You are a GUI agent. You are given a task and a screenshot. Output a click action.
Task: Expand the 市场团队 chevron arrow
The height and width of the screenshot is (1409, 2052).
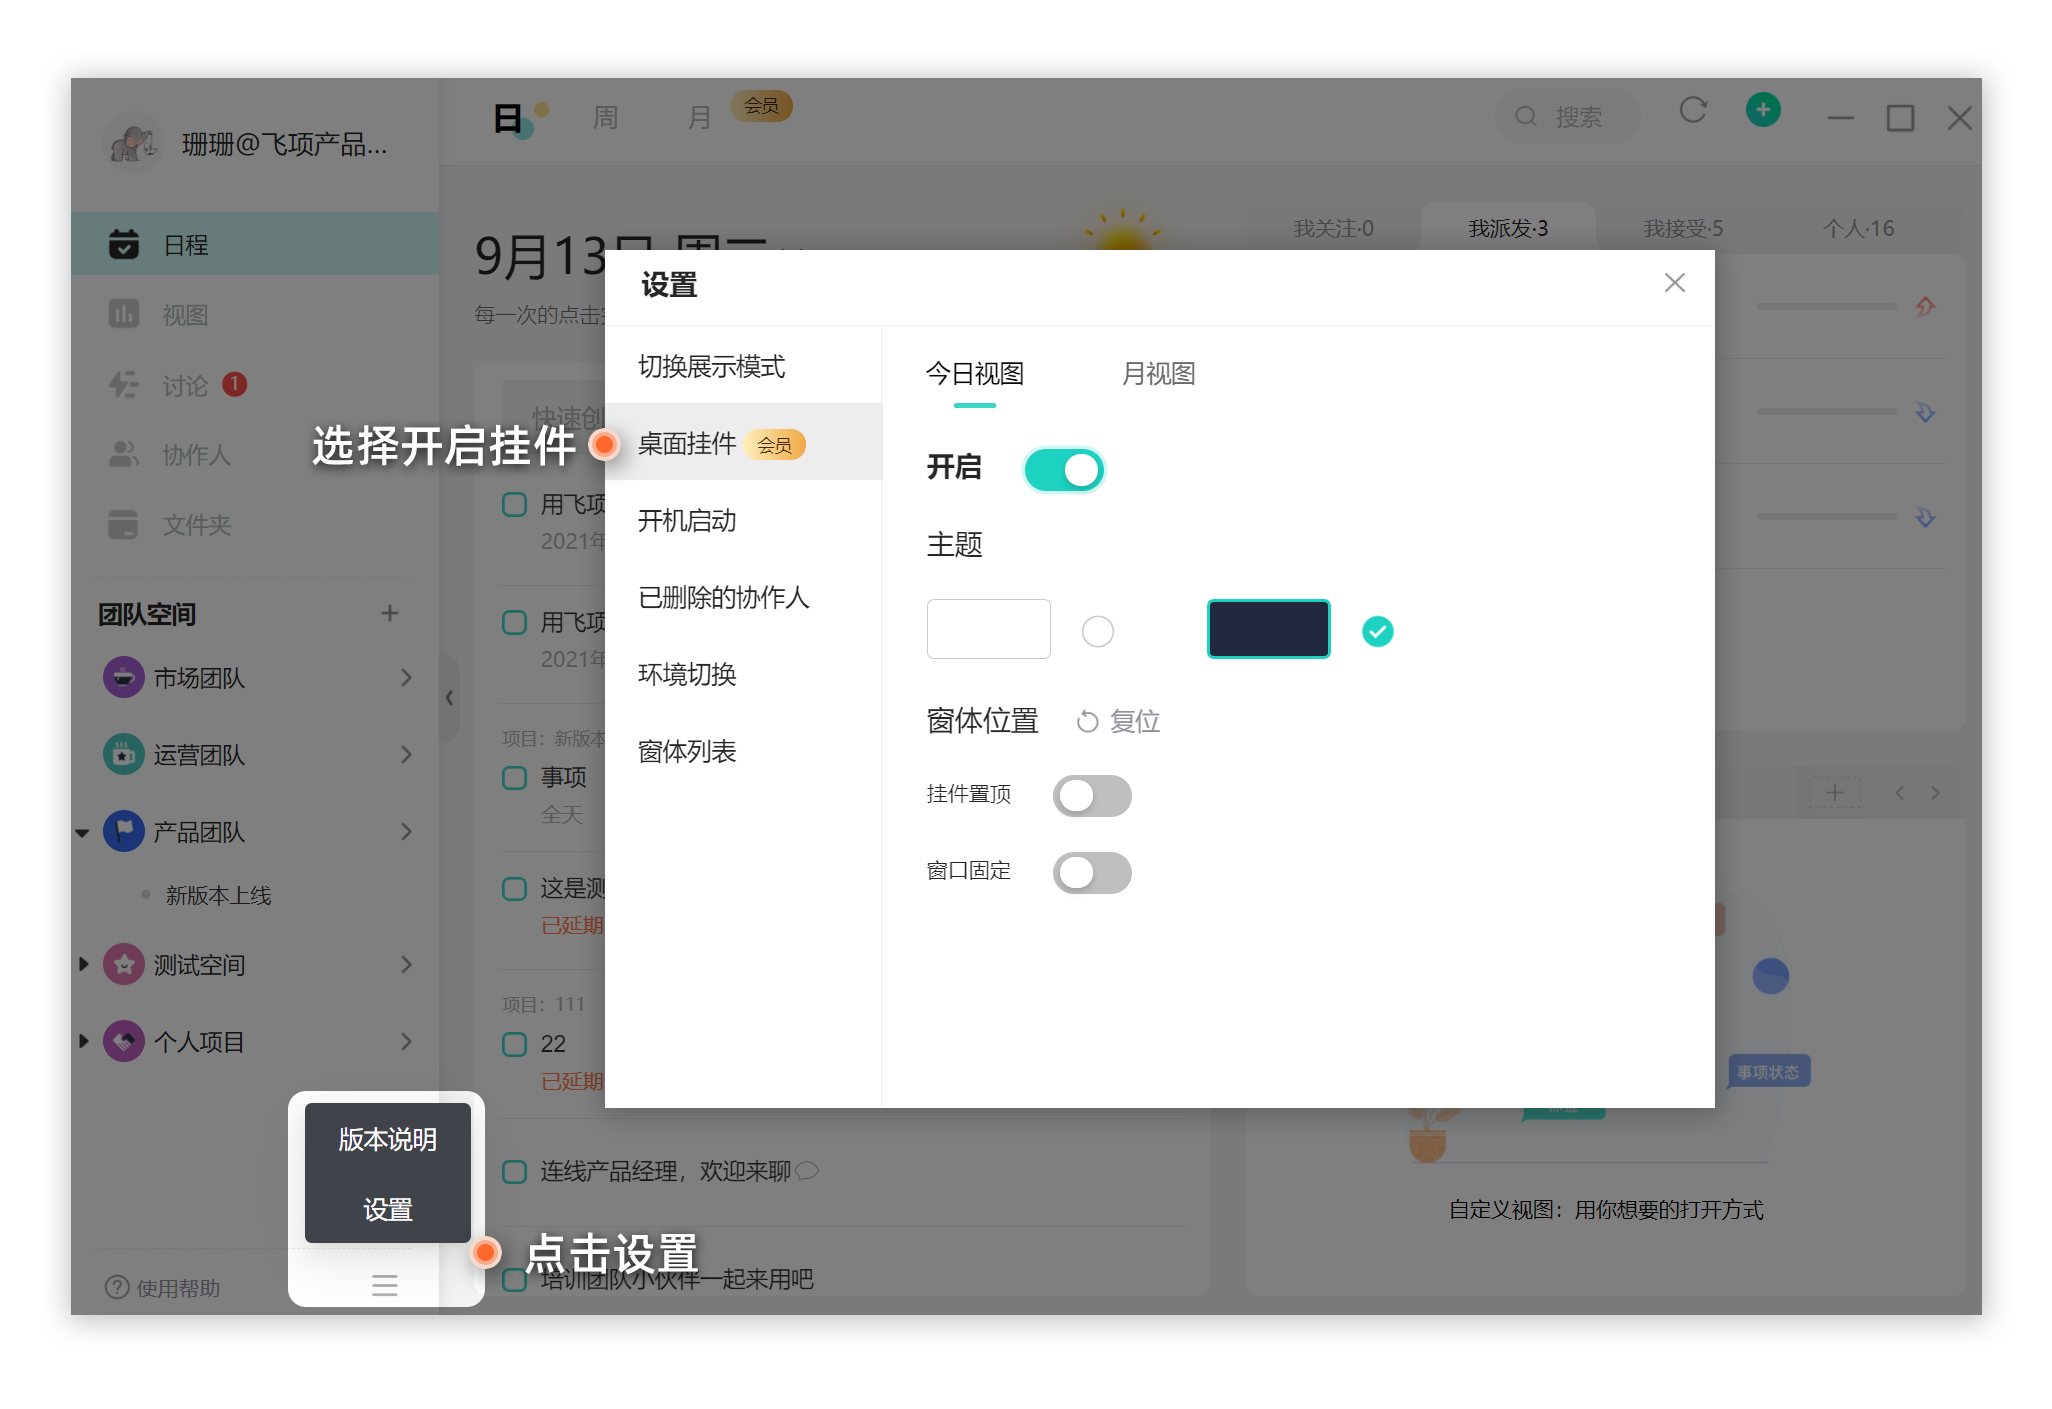406,677
